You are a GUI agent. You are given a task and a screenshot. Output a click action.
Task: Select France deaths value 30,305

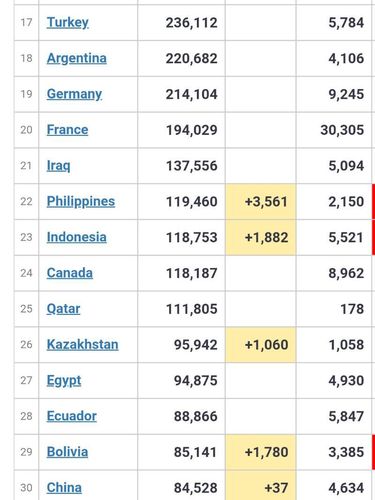[x=342, y=130]
